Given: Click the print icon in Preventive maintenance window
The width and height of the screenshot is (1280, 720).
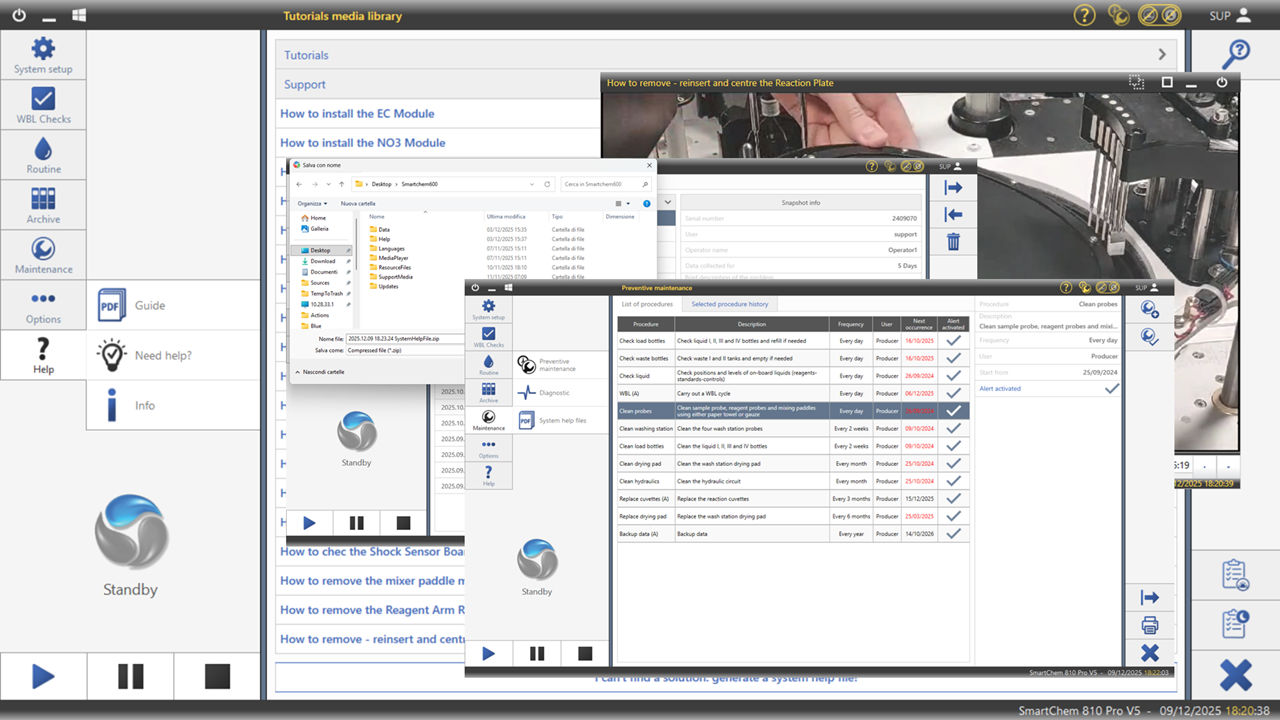Looking at the screenshot, I should click(x=1149, y=625).
